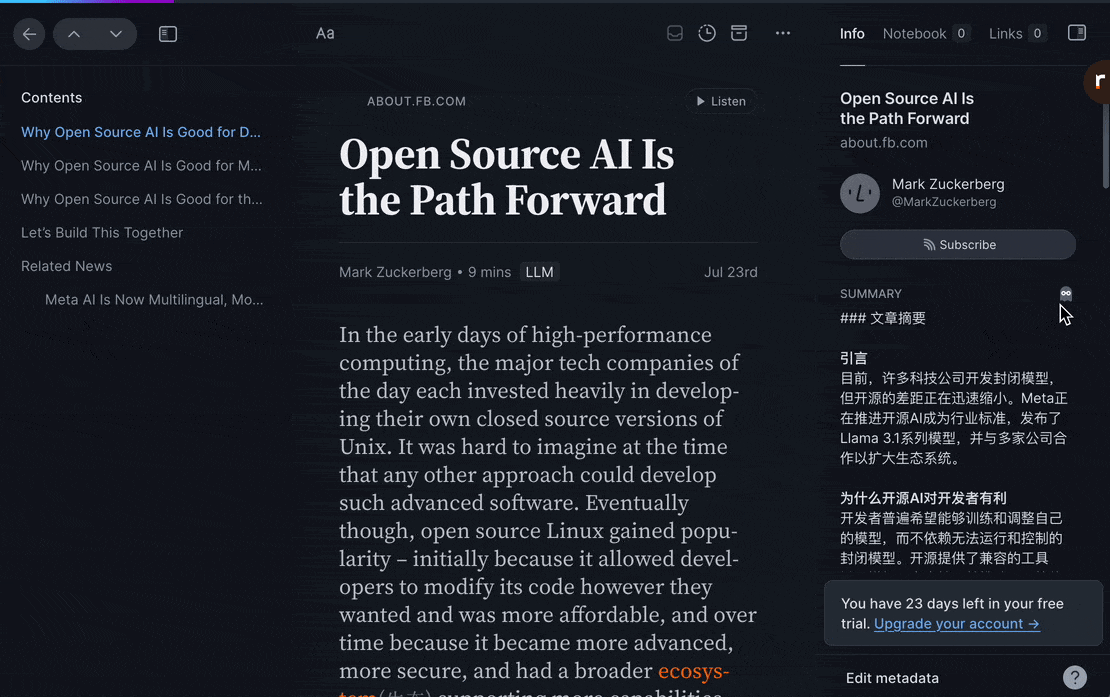Viewport: 1110px width, 697px height.
Task: Go to the next document
Action: [116, 34]
